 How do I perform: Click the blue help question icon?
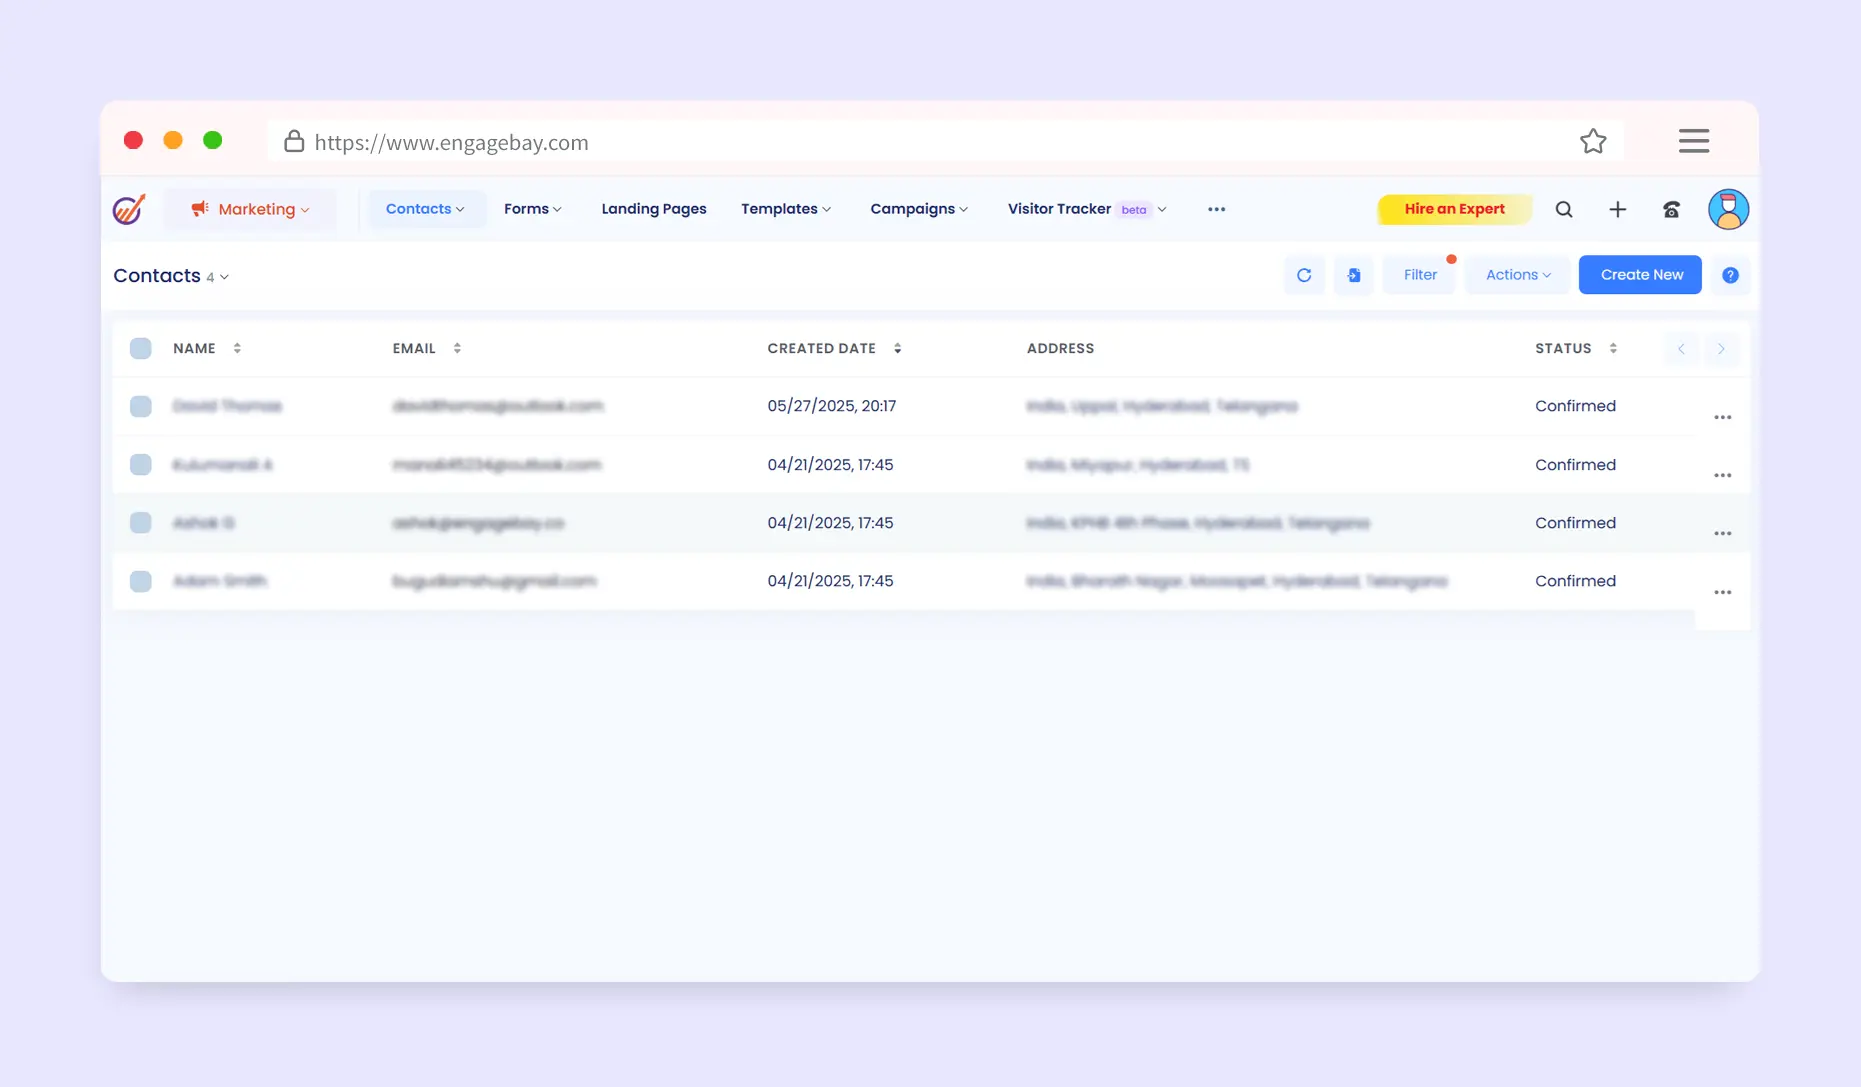pos(1730,275)
